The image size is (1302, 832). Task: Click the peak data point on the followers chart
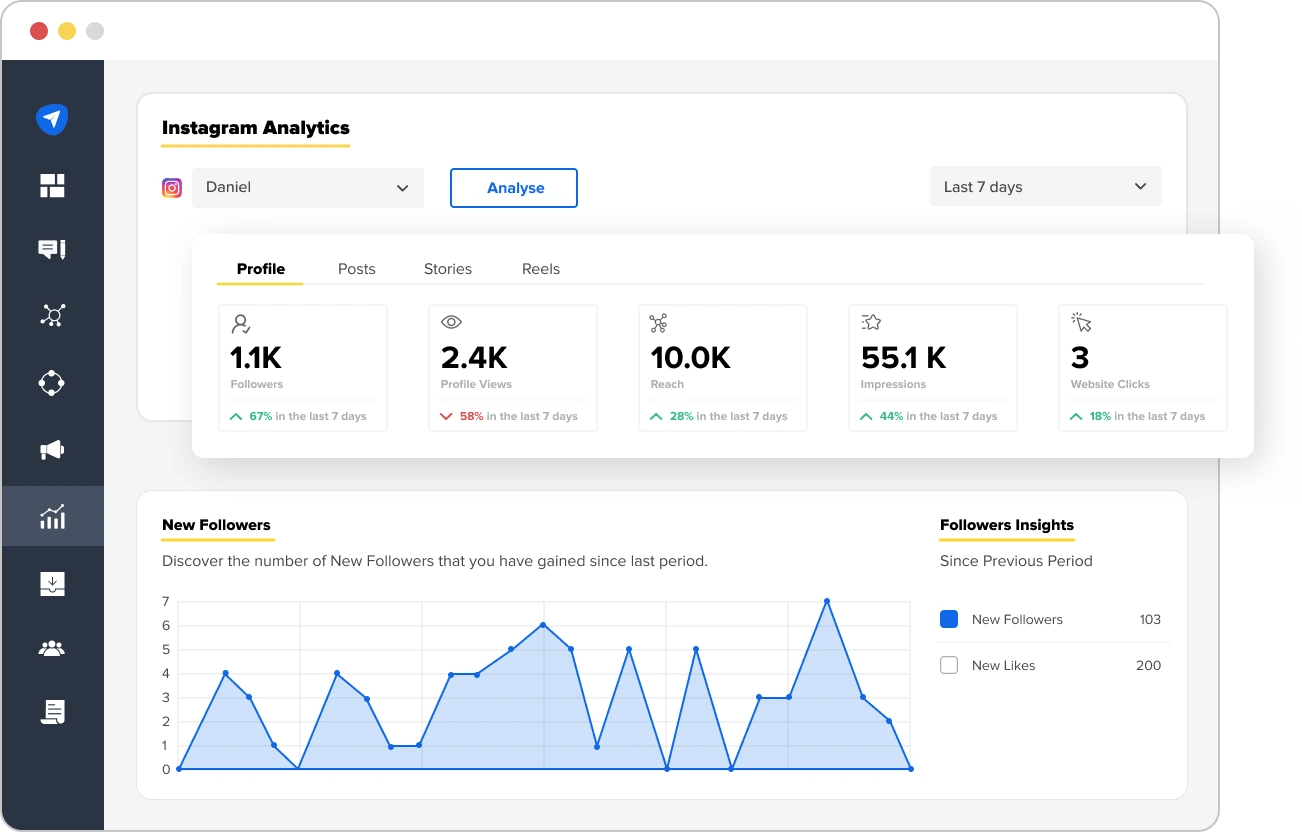(827, 601)
